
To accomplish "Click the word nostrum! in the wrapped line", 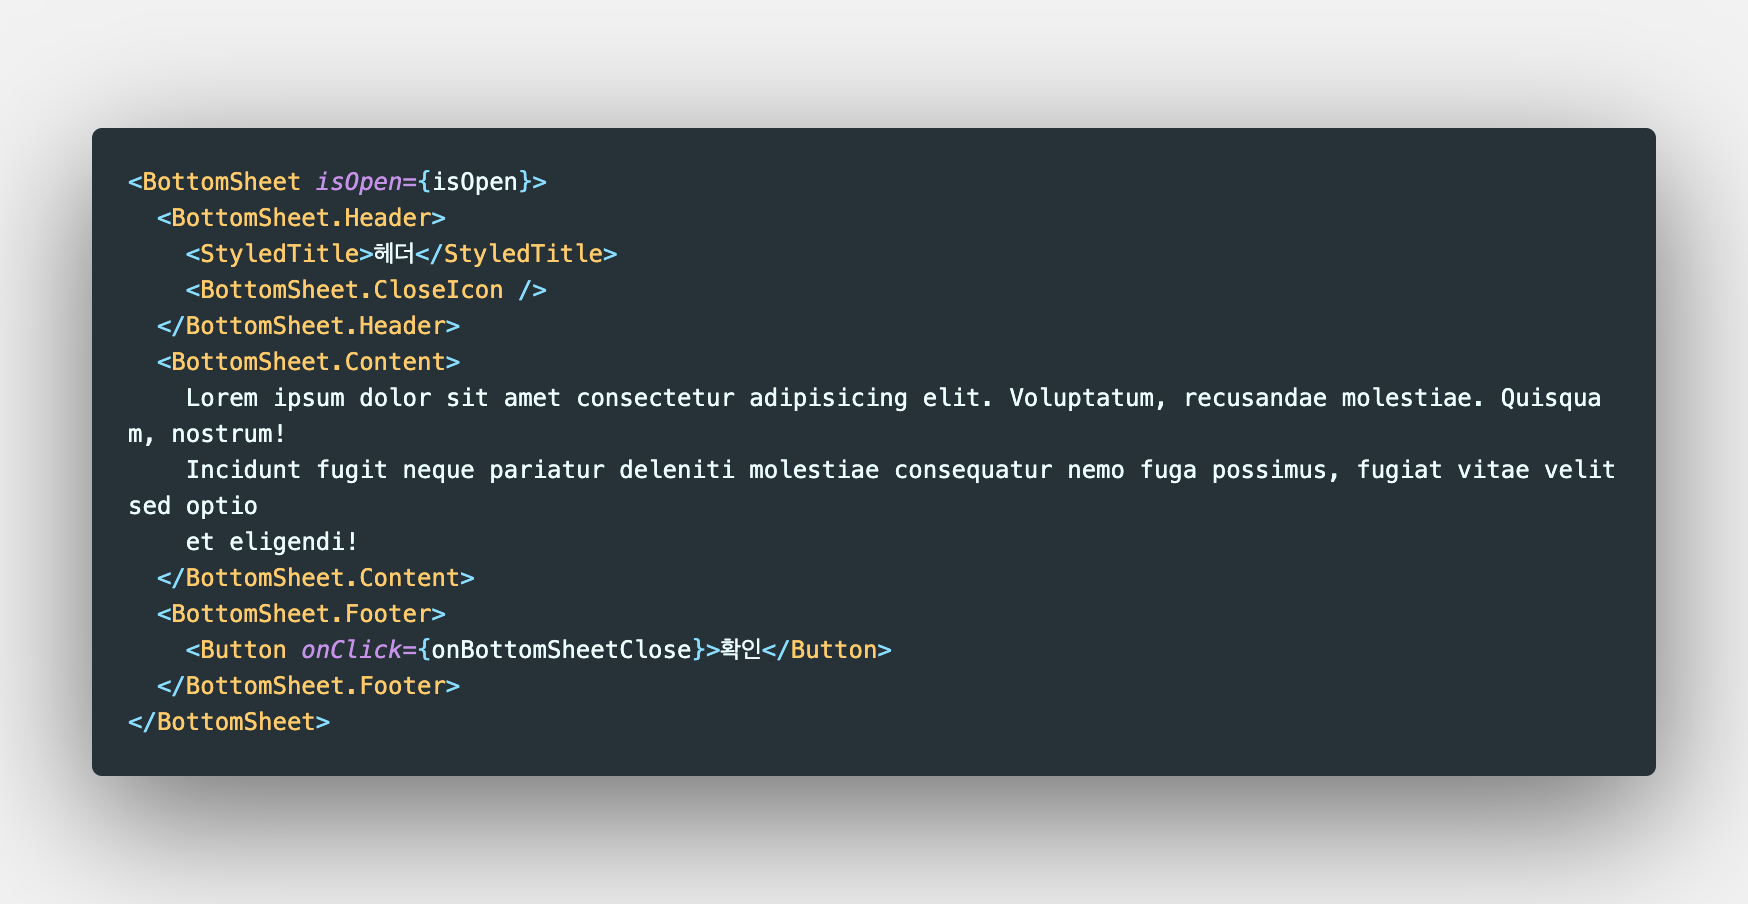I will tap(229, 434).
